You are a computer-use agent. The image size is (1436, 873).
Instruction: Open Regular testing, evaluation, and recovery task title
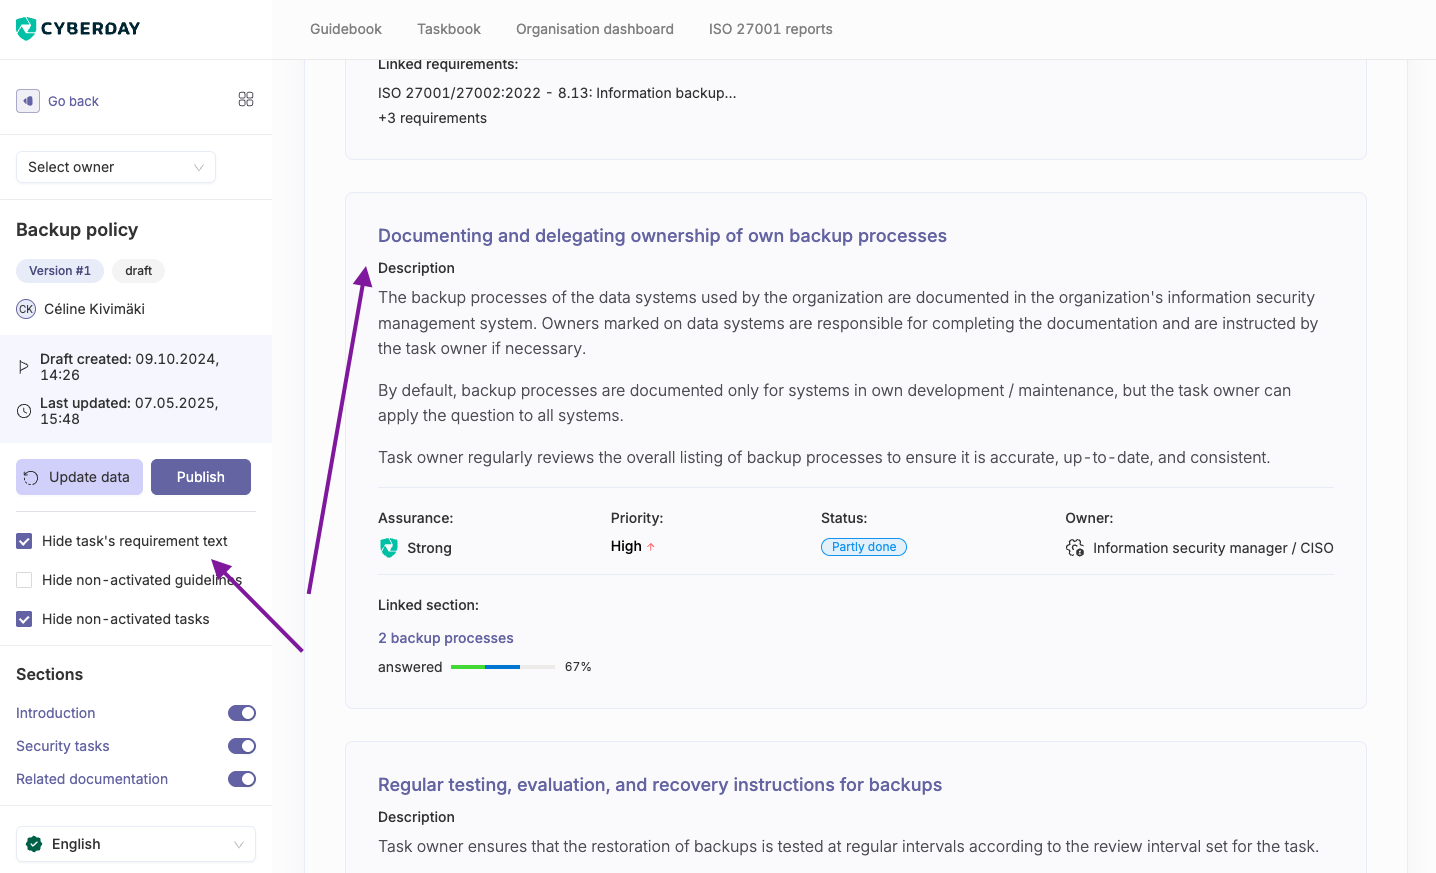pos(660,785)
